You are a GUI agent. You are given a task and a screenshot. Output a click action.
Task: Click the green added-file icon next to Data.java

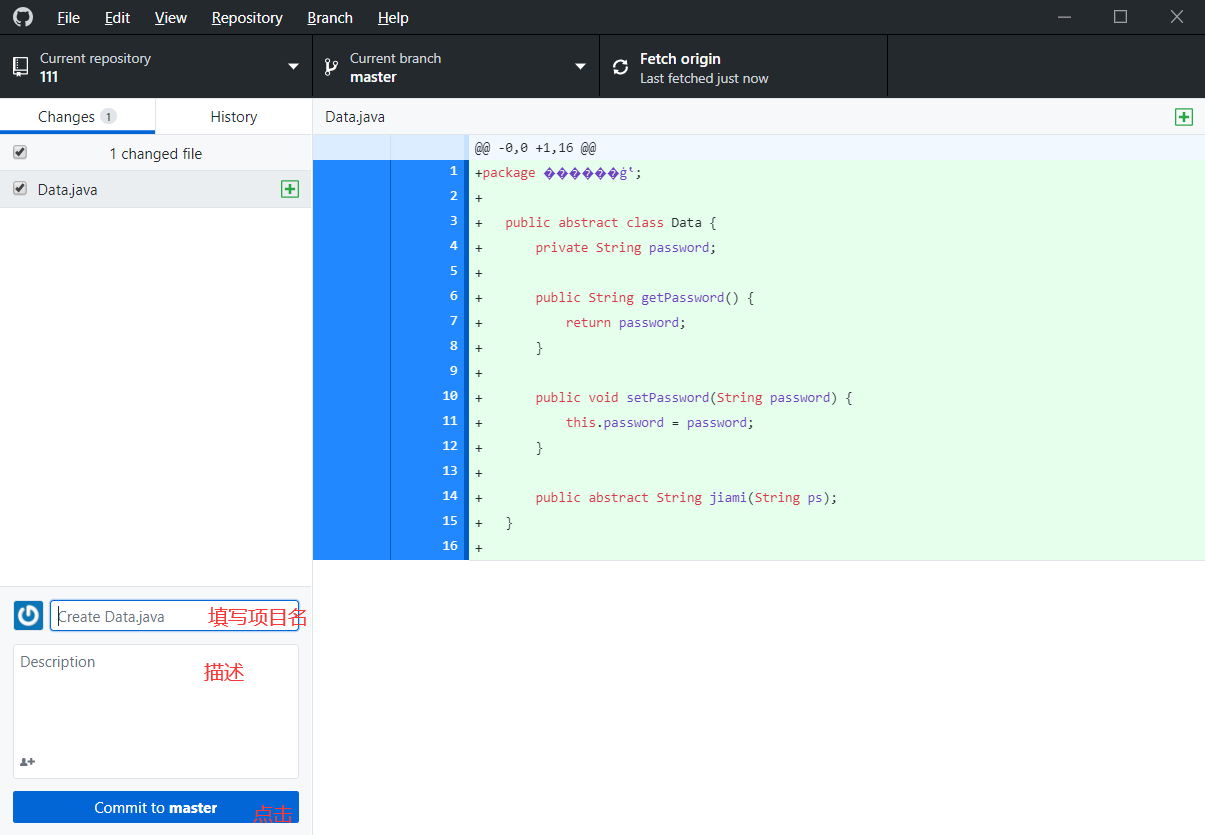(x=290, y=189)
